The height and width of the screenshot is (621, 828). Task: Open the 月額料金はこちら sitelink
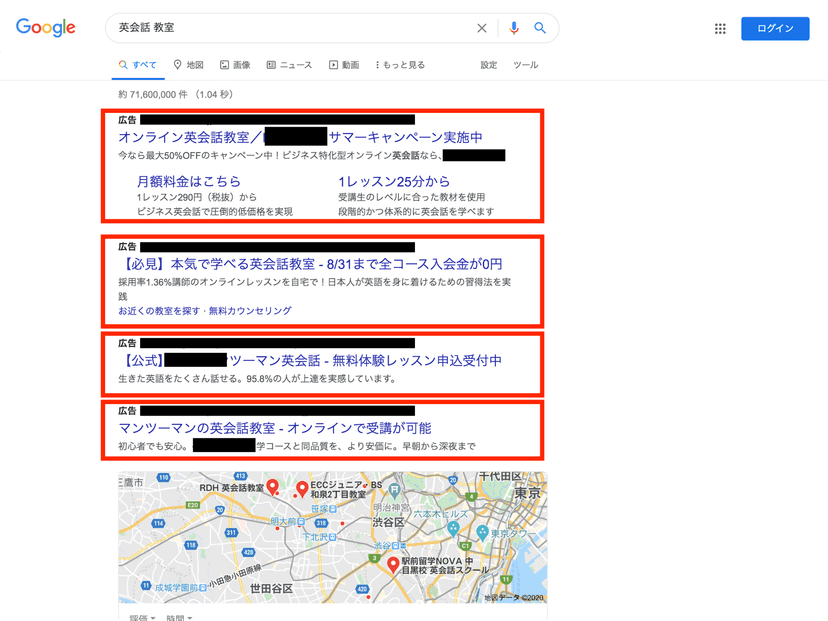coord(189,182)
